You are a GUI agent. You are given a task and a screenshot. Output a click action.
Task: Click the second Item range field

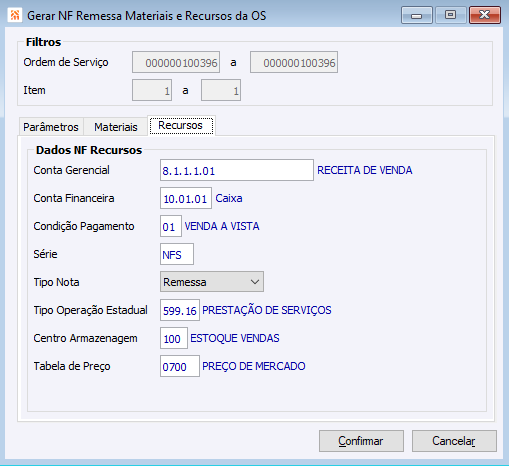pos(221,90)
